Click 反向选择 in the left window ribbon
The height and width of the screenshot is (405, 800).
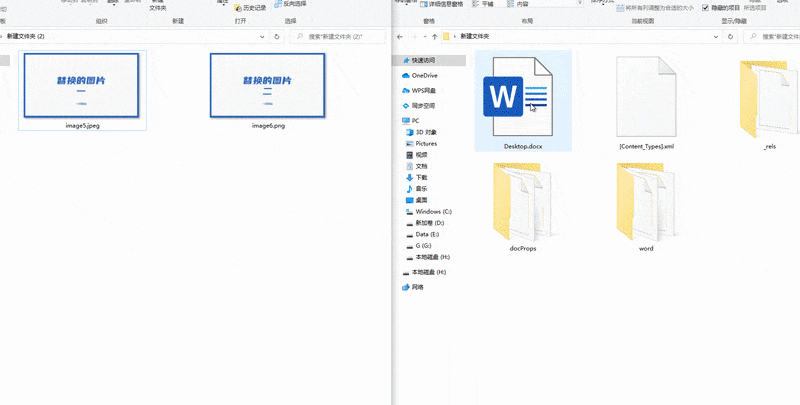290,4
